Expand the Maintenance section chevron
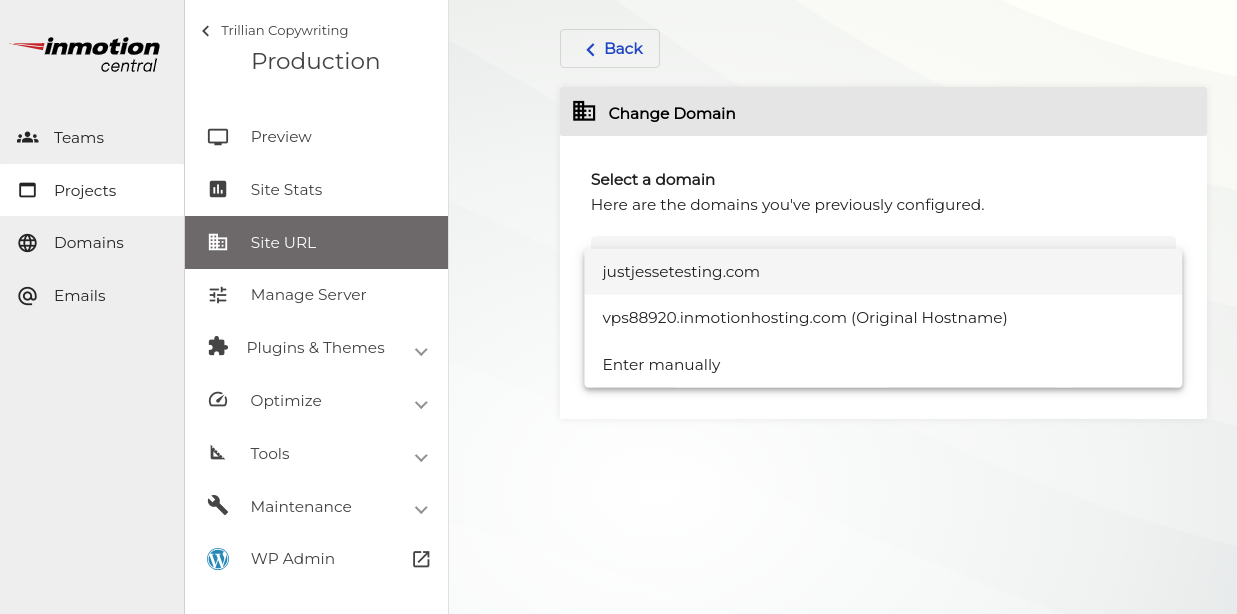 (421, 509)
